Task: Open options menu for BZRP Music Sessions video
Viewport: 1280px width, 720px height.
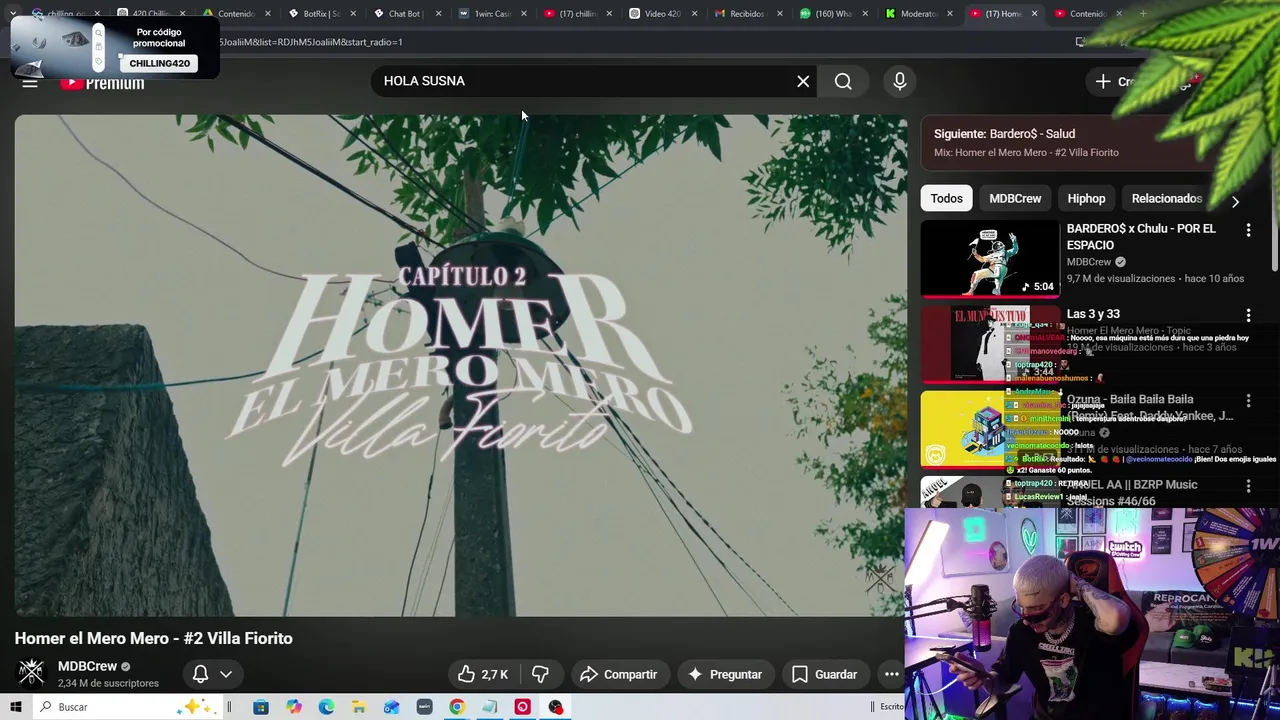Action: click(x=1248, y=485)
